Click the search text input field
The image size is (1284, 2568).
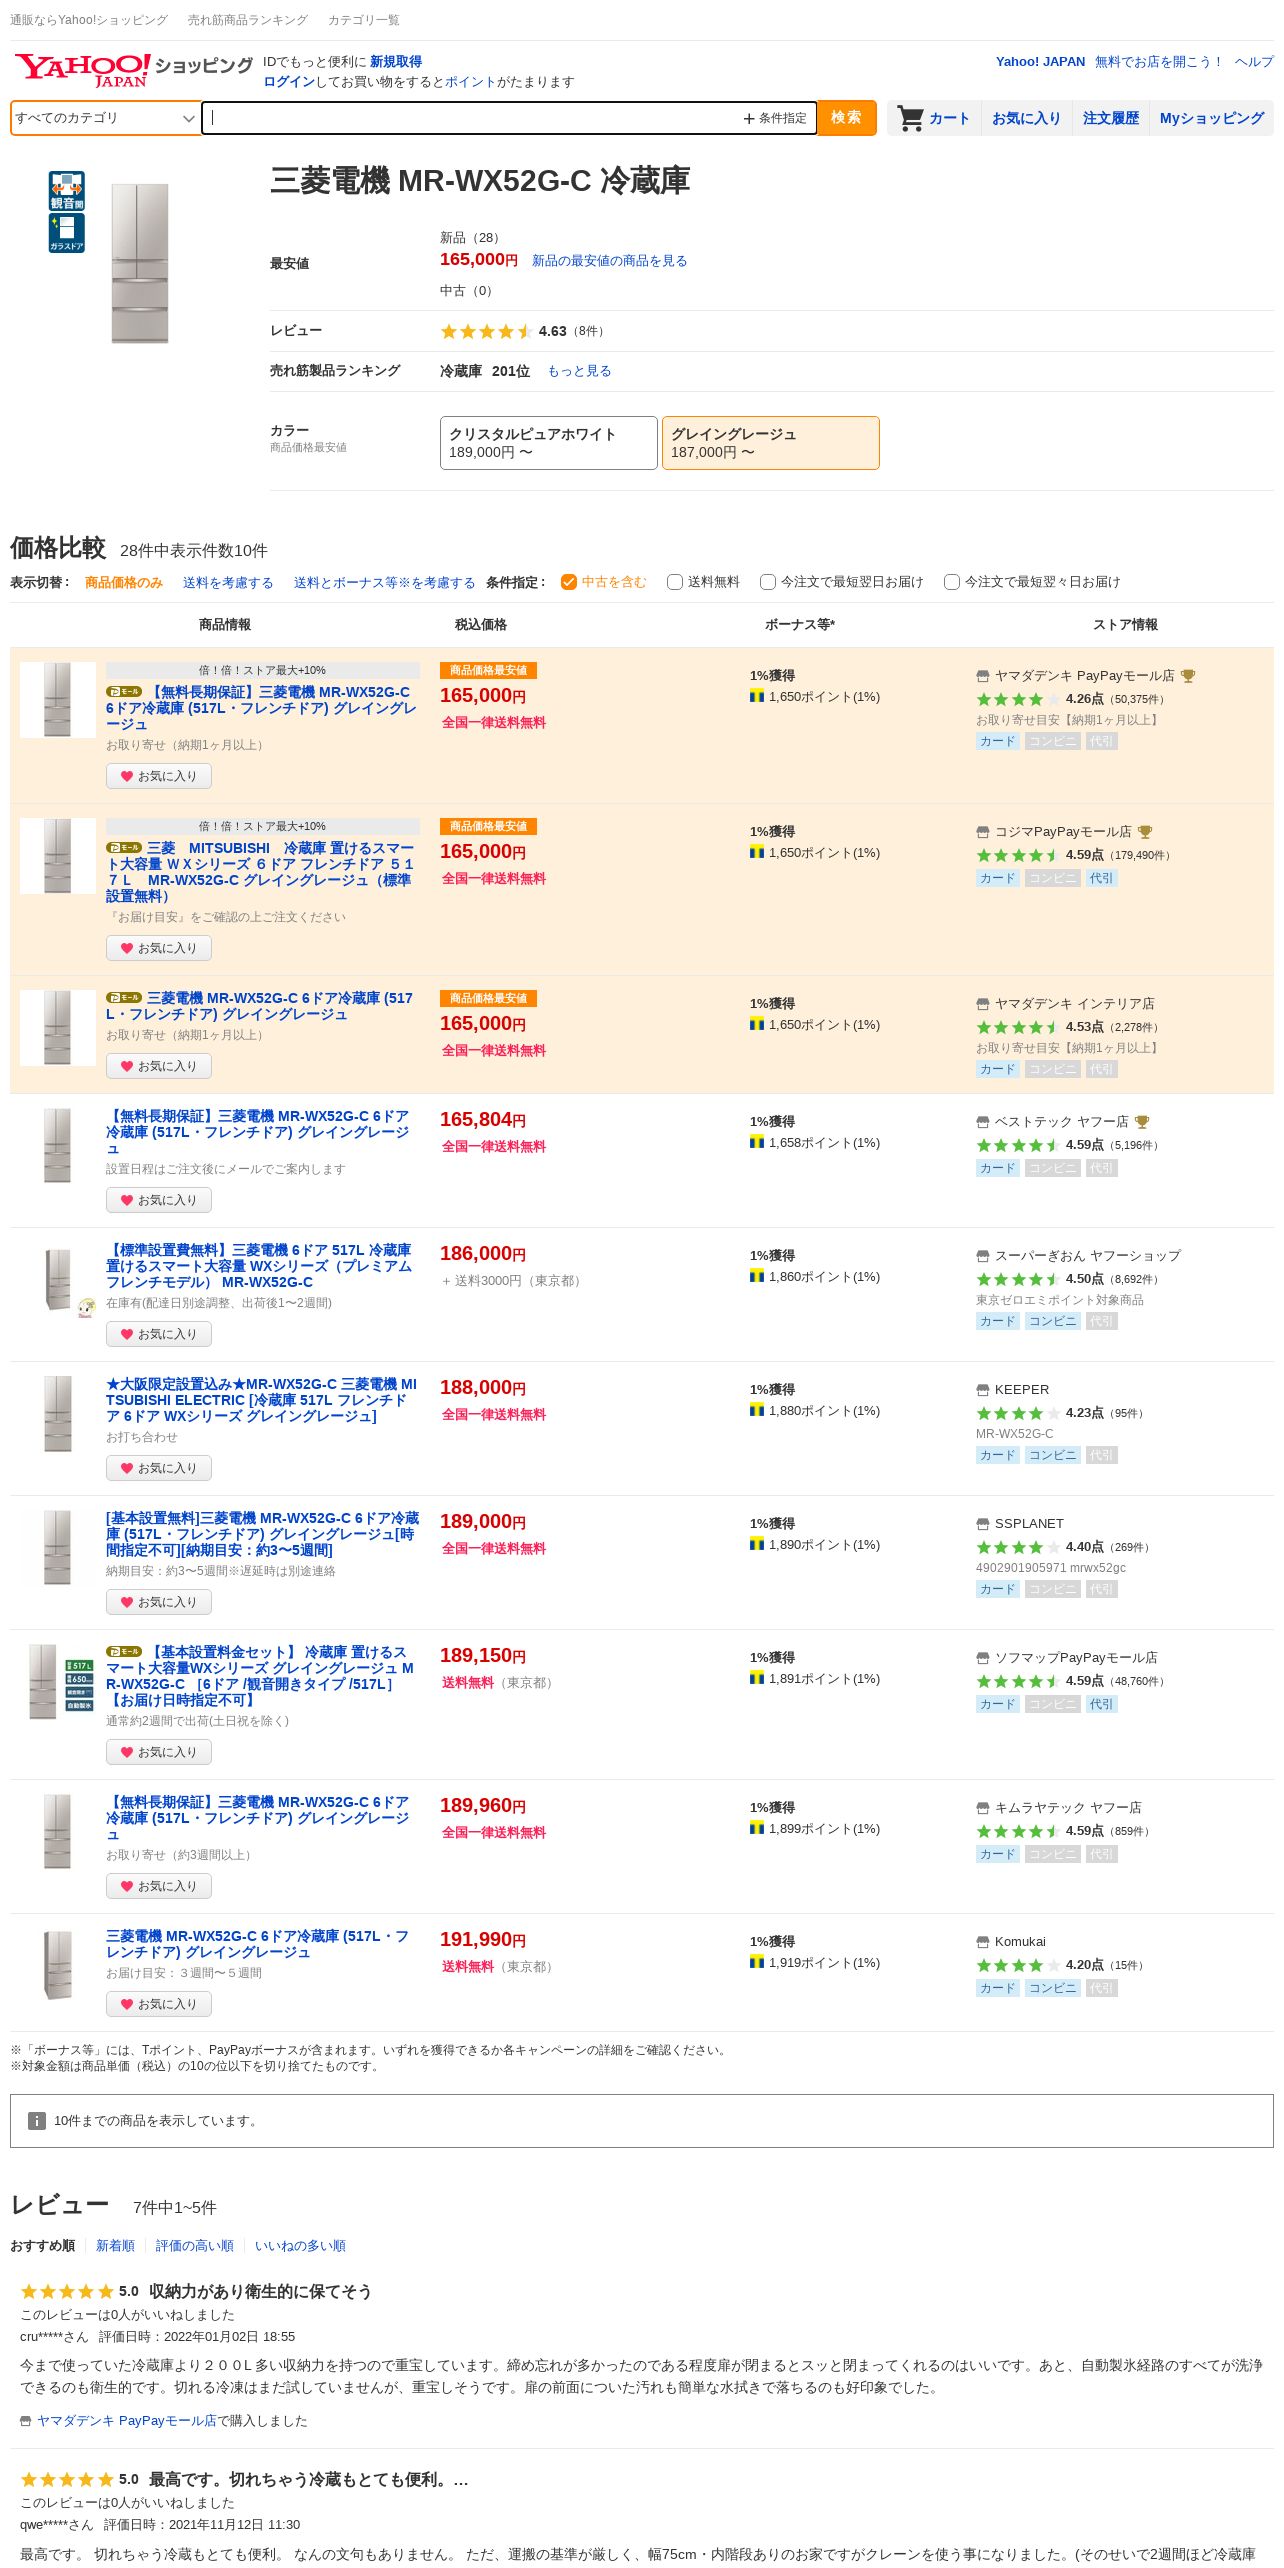pos(470,118)
